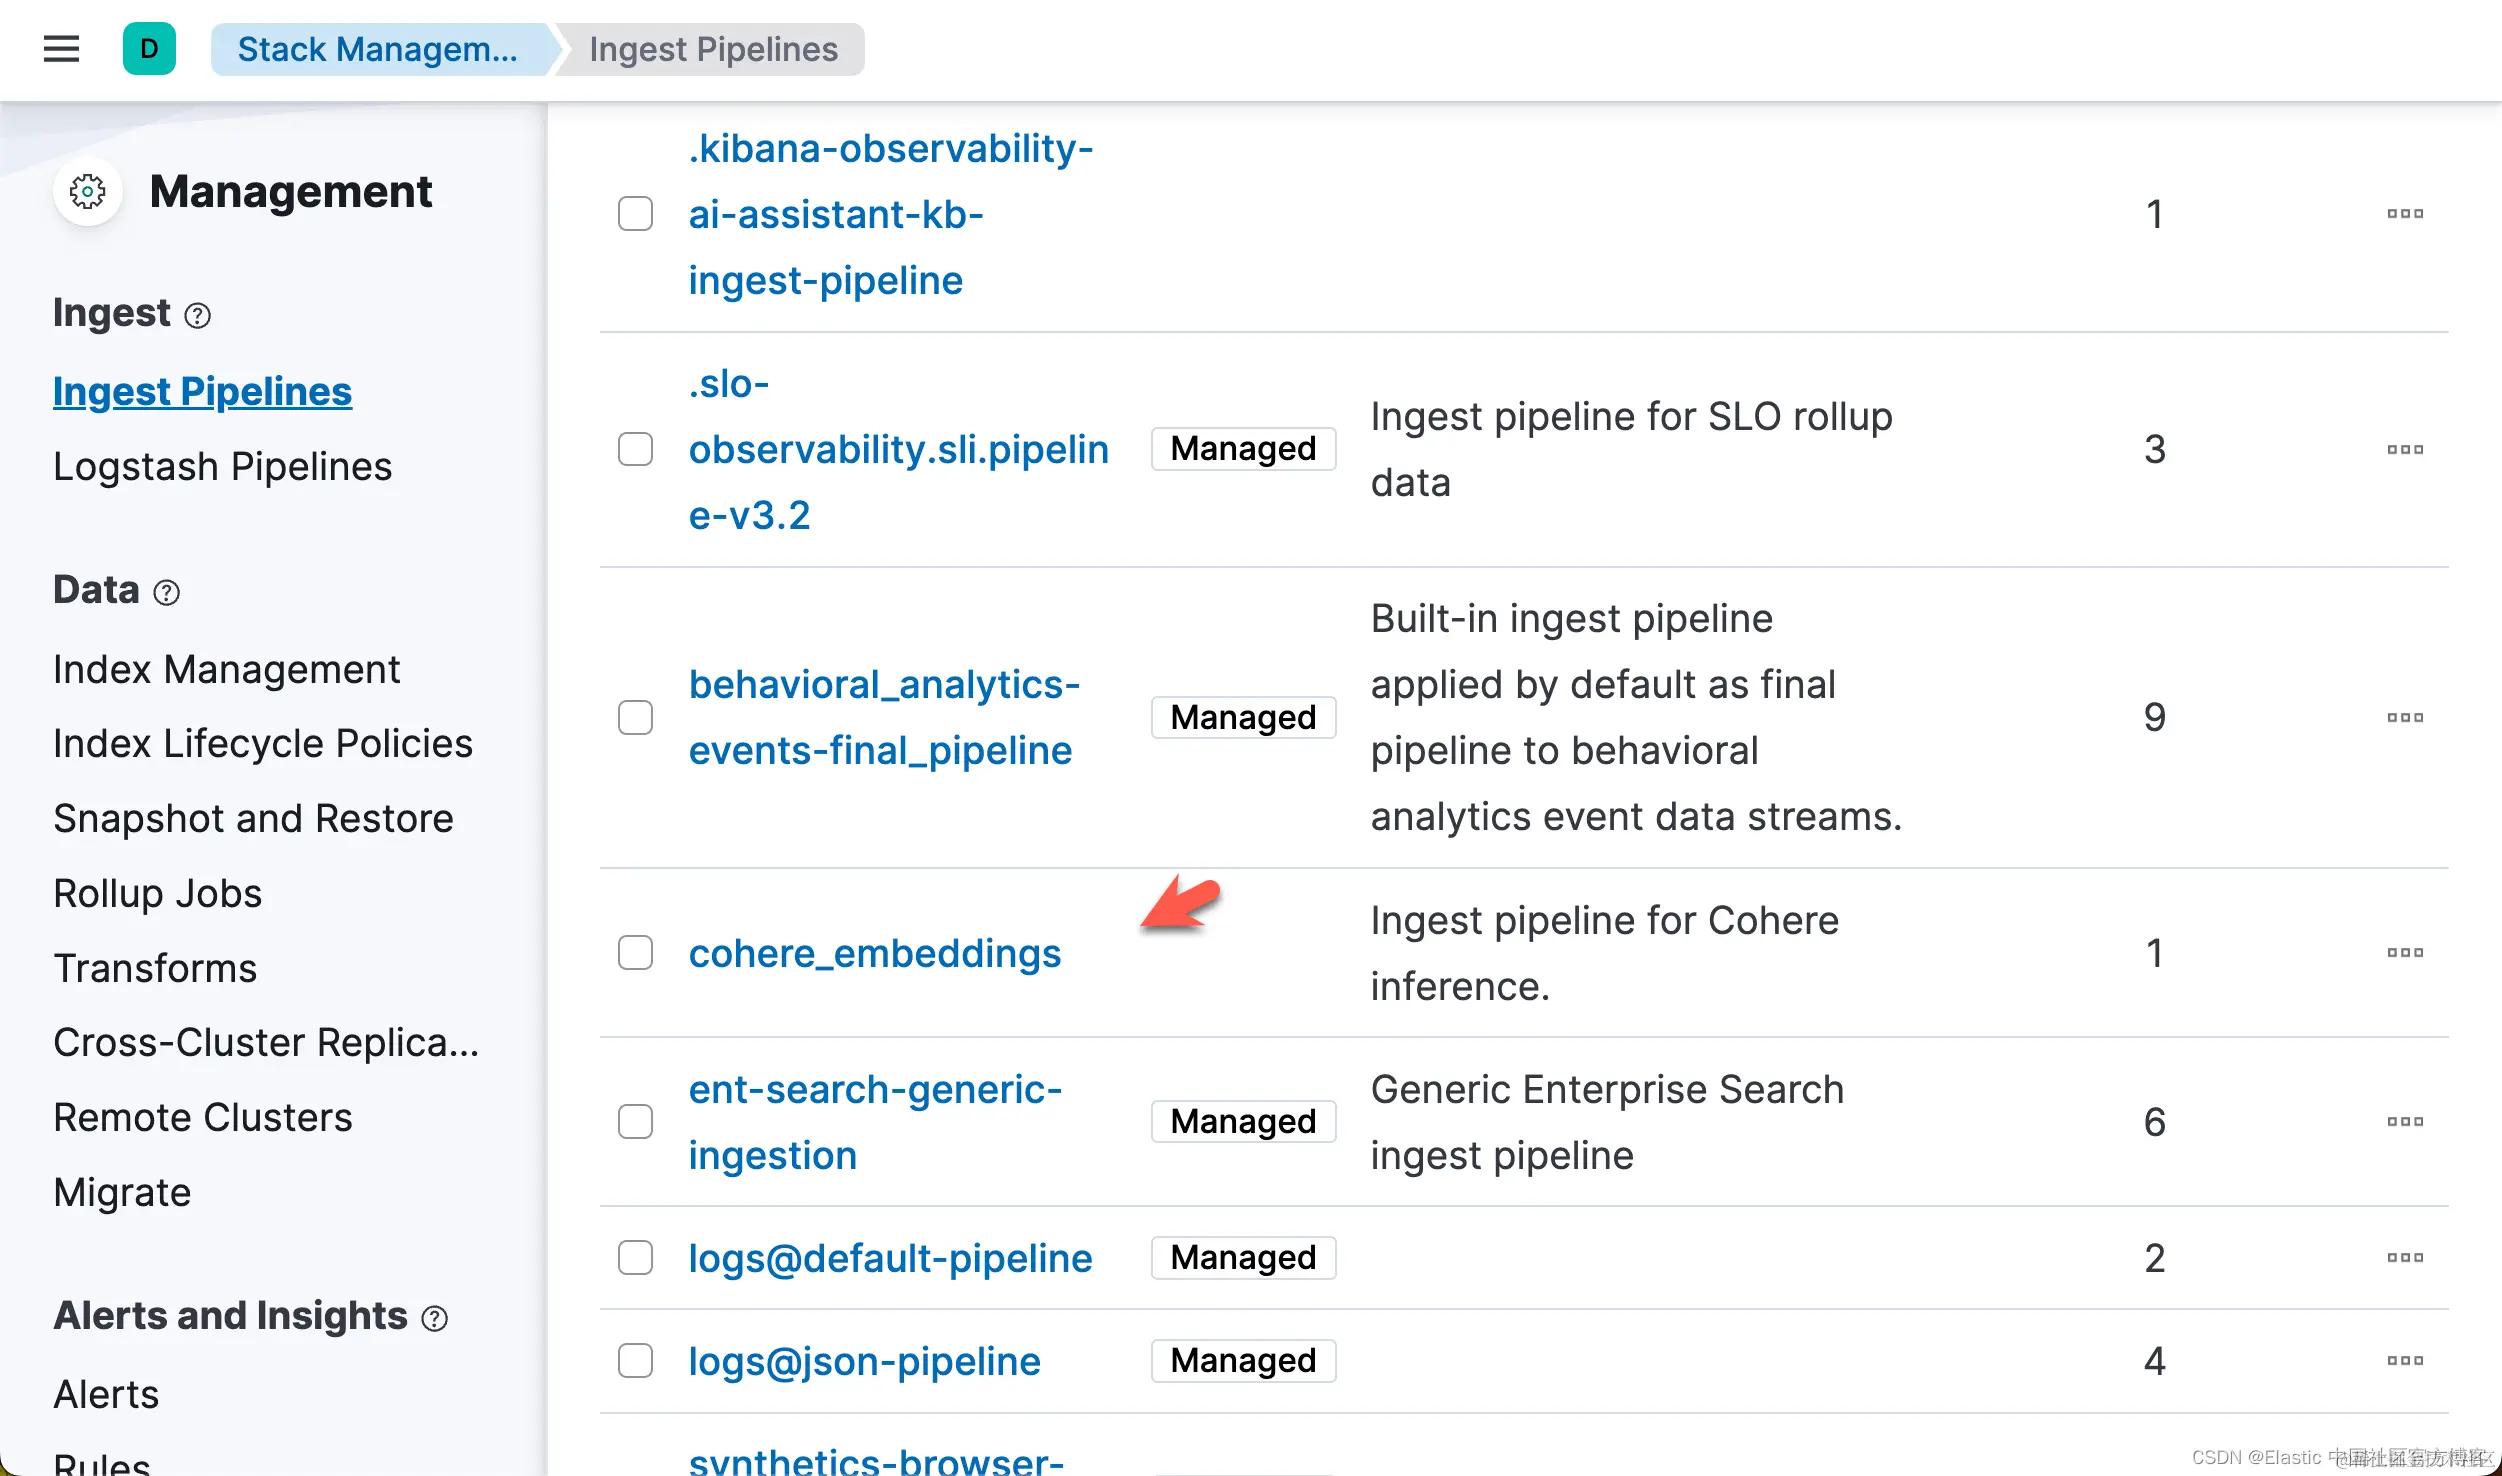Open actions menu for behavioral_analytics pipeline row

[2404, 718]
